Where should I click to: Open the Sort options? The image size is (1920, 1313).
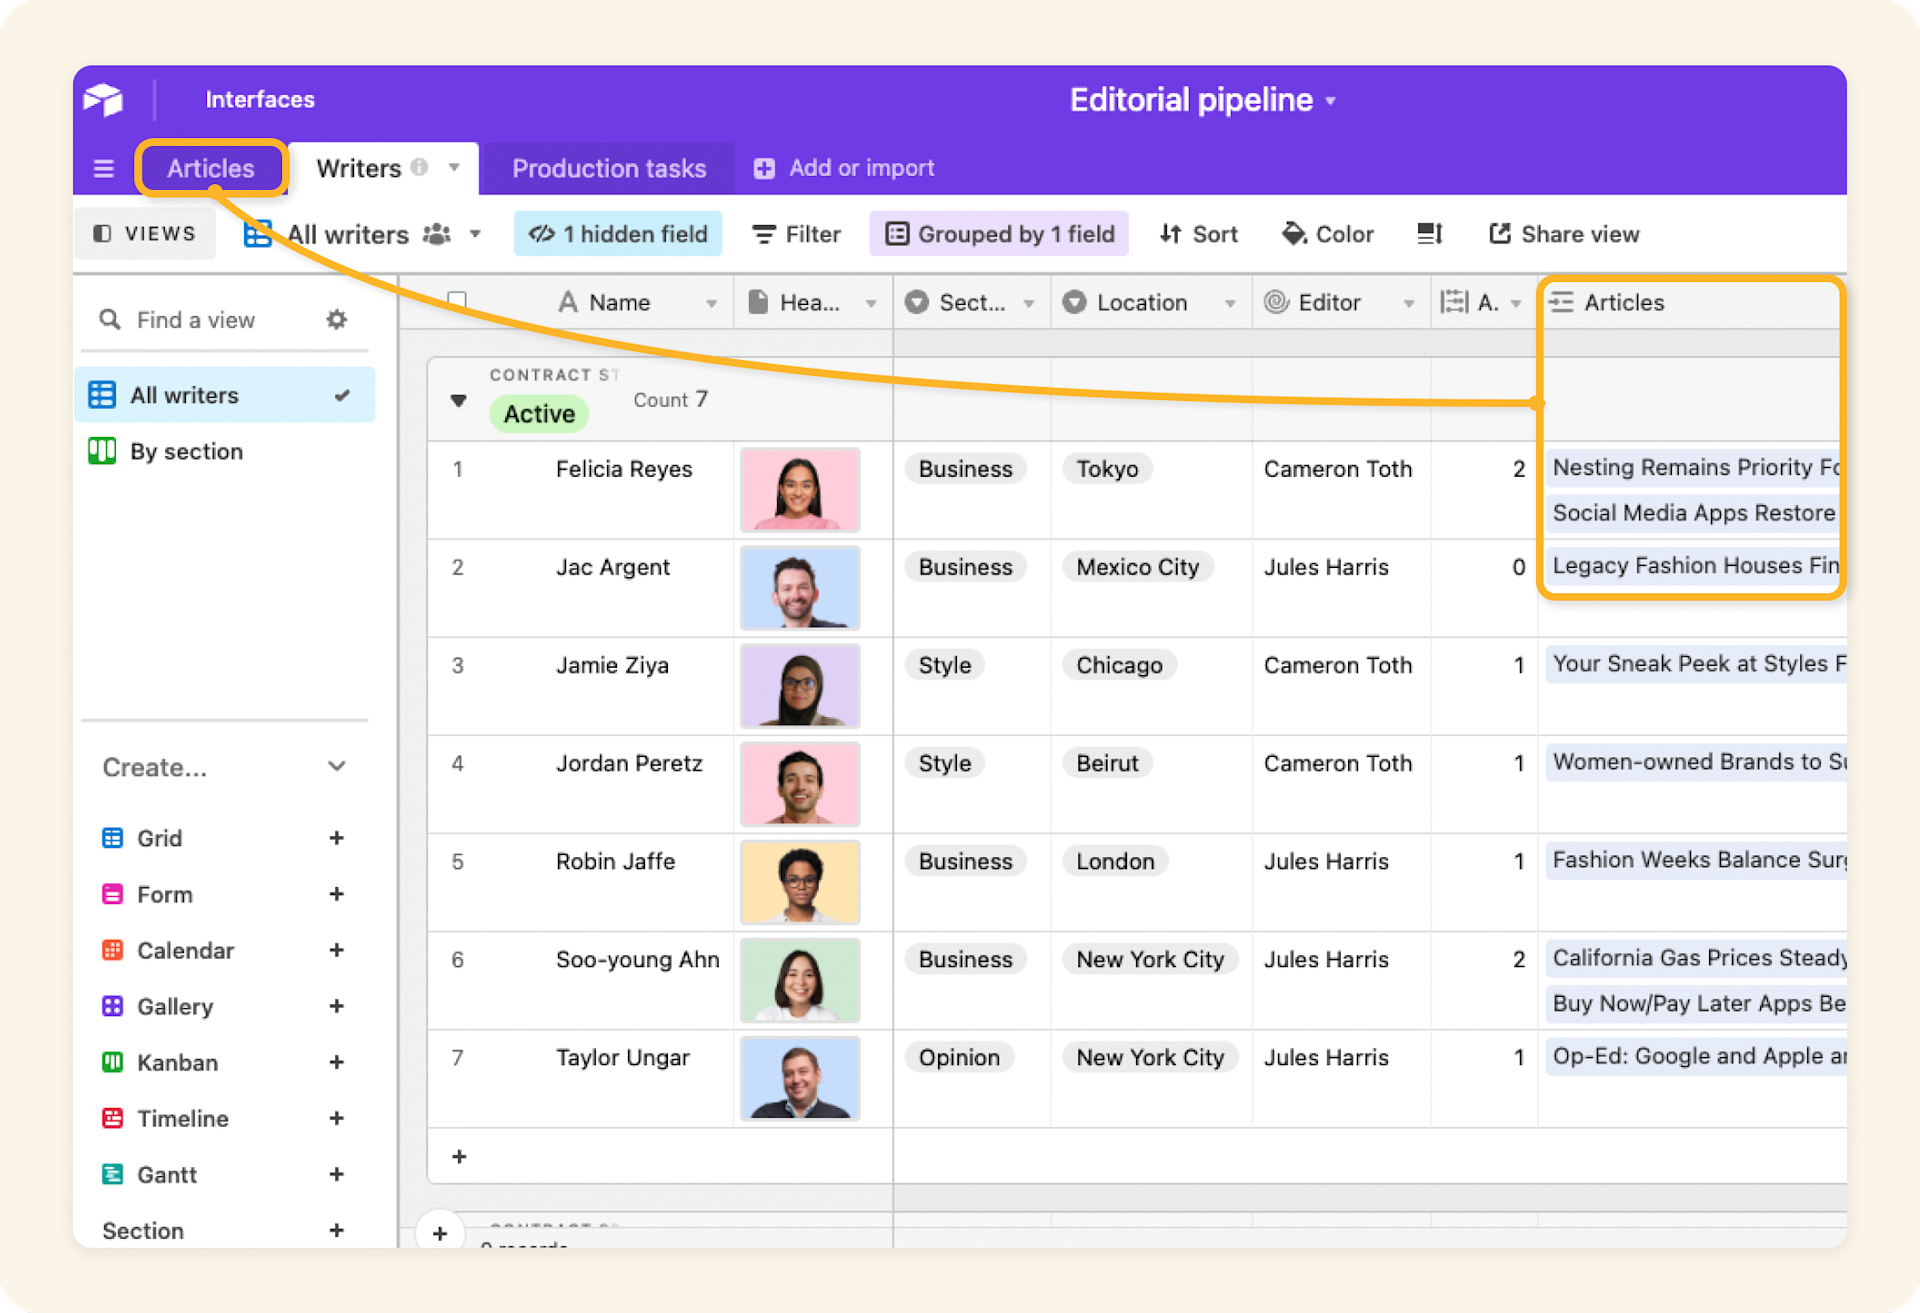click(x=1198, y=233)
